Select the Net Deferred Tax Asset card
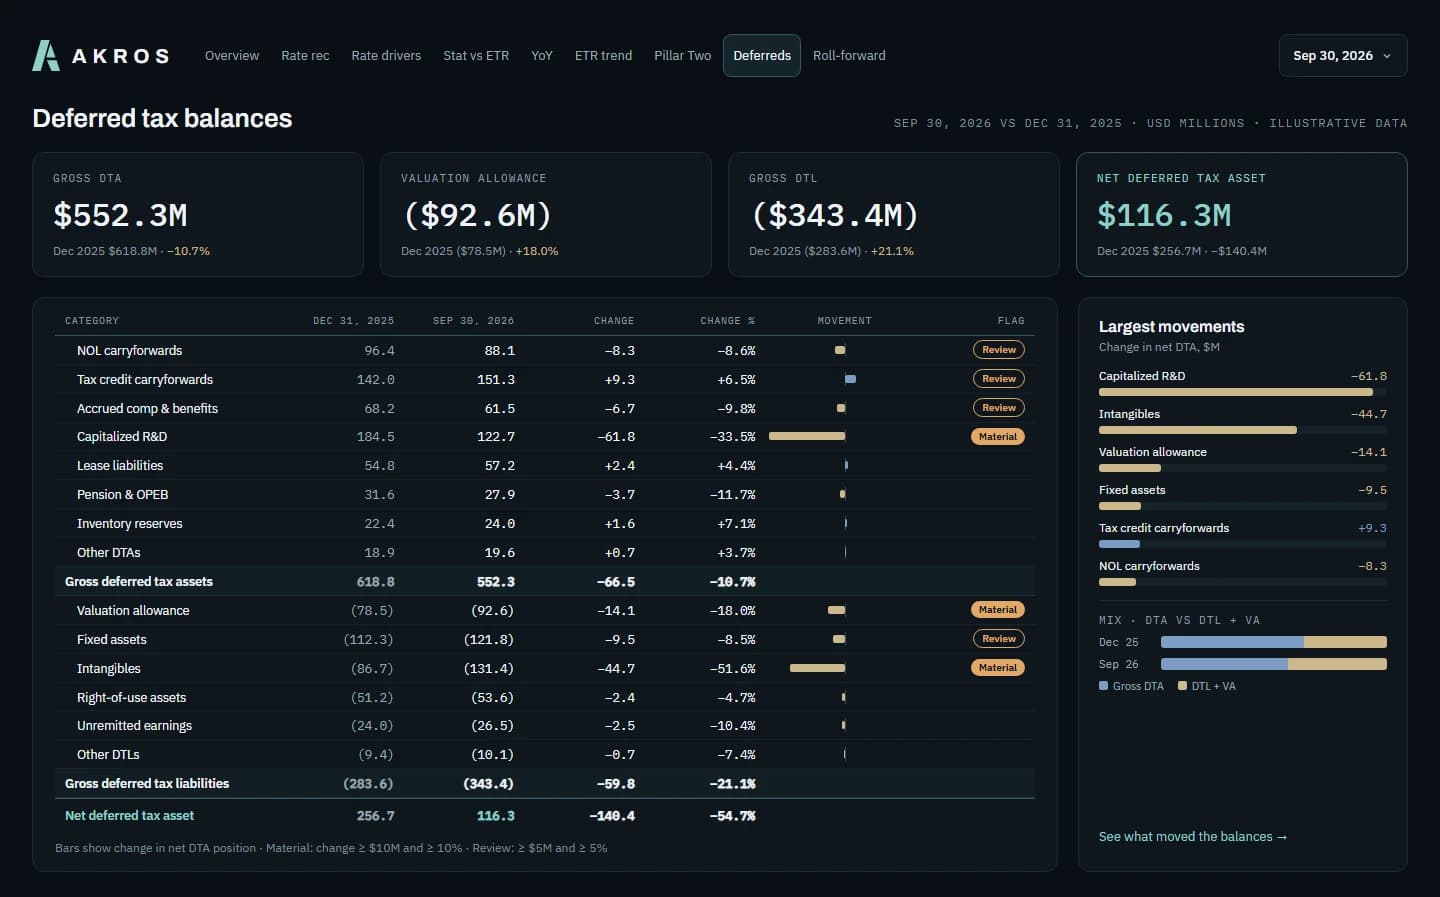Viewport: 1440px width, 897px height. pos(1242,214)
